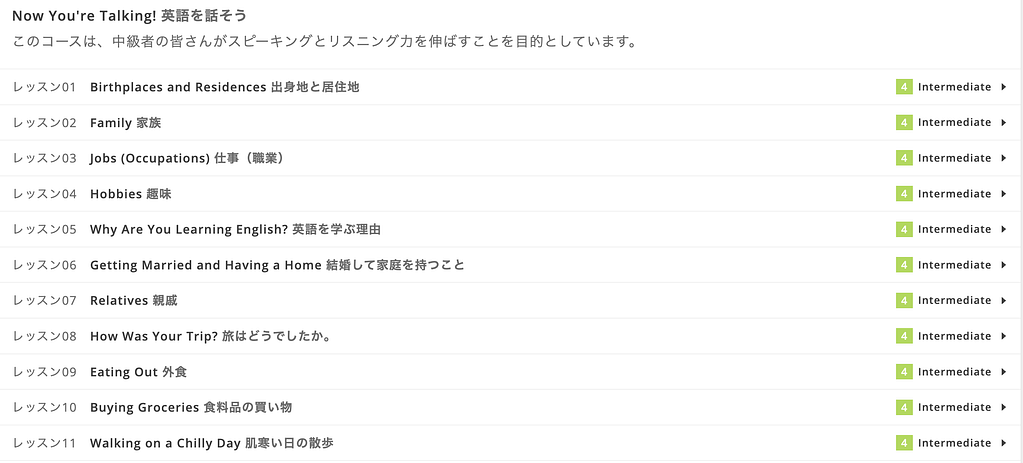Image resolution: width=1023 pixels, height=463 pixels.
Task: Click level badge for Buying Groceries
Action: click(x=904, y=408)
